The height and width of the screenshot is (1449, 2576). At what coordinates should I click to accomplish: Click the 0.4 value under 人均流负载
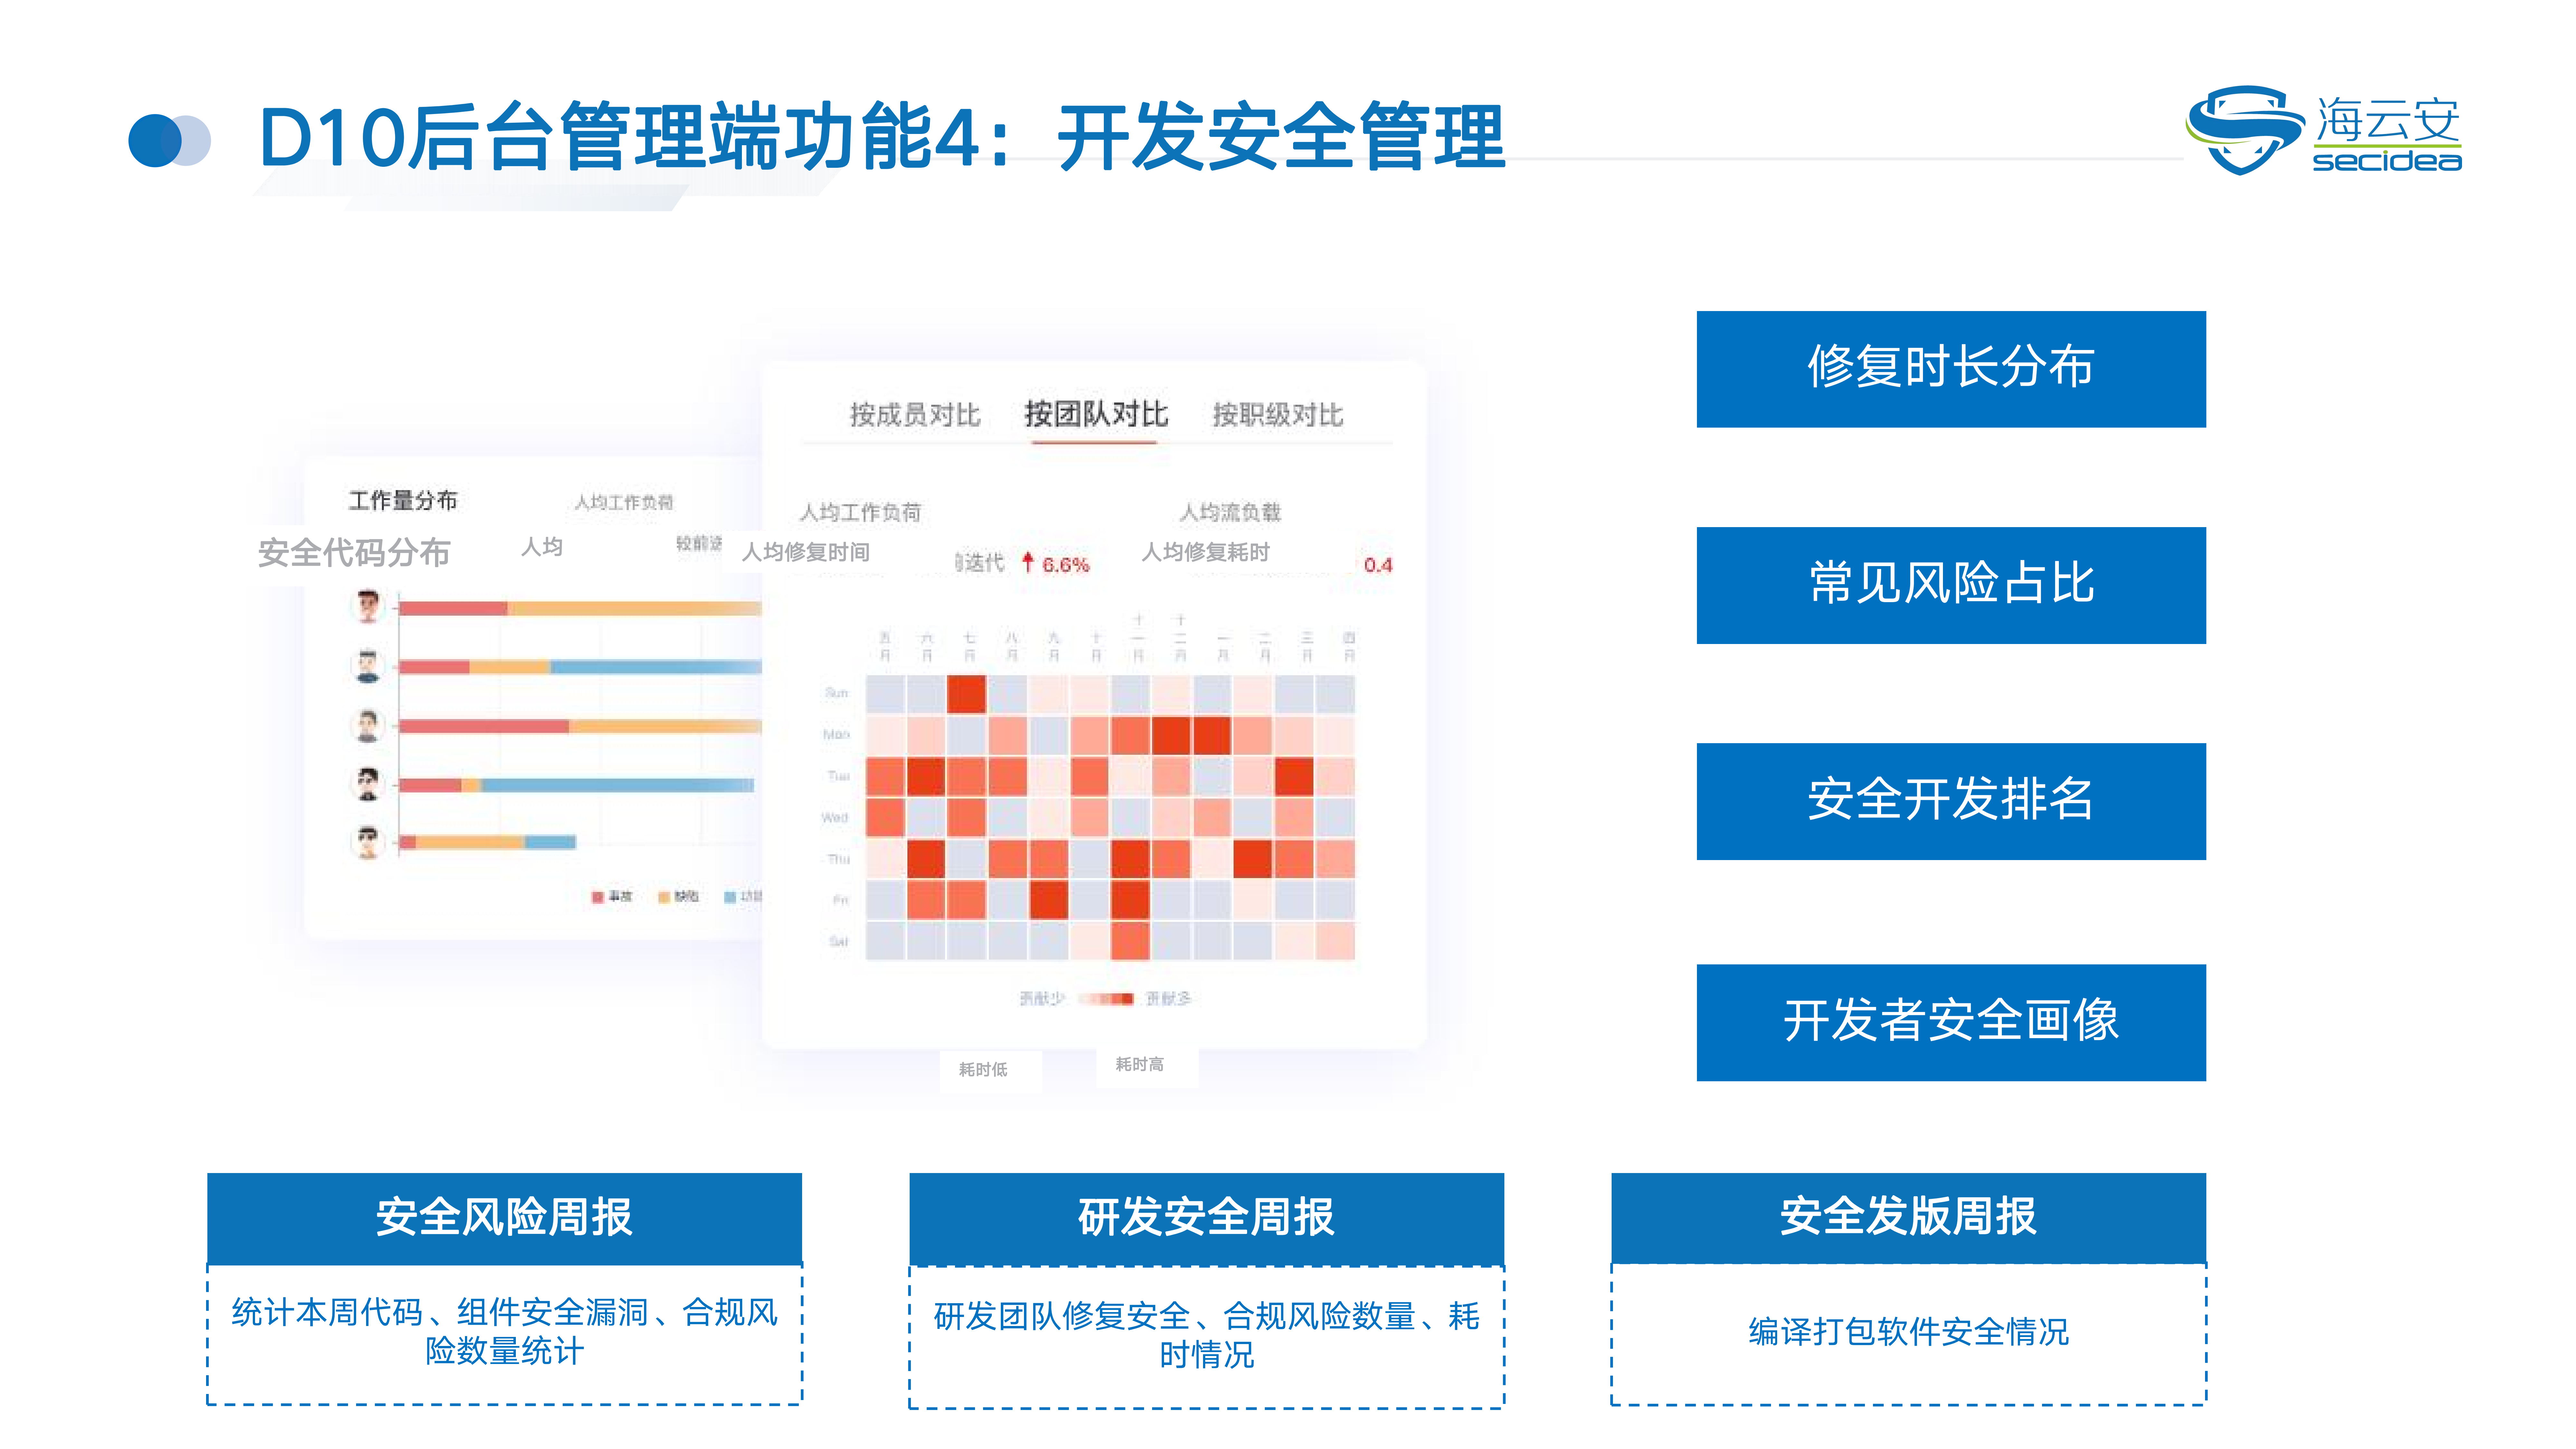(1378, 565)
